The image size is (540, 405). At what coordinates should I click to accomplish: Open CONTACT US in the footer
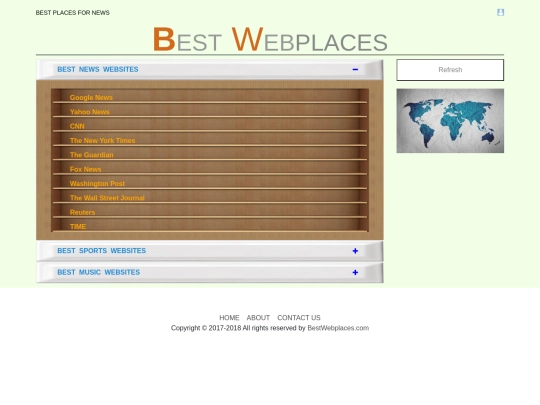[299, 318]
